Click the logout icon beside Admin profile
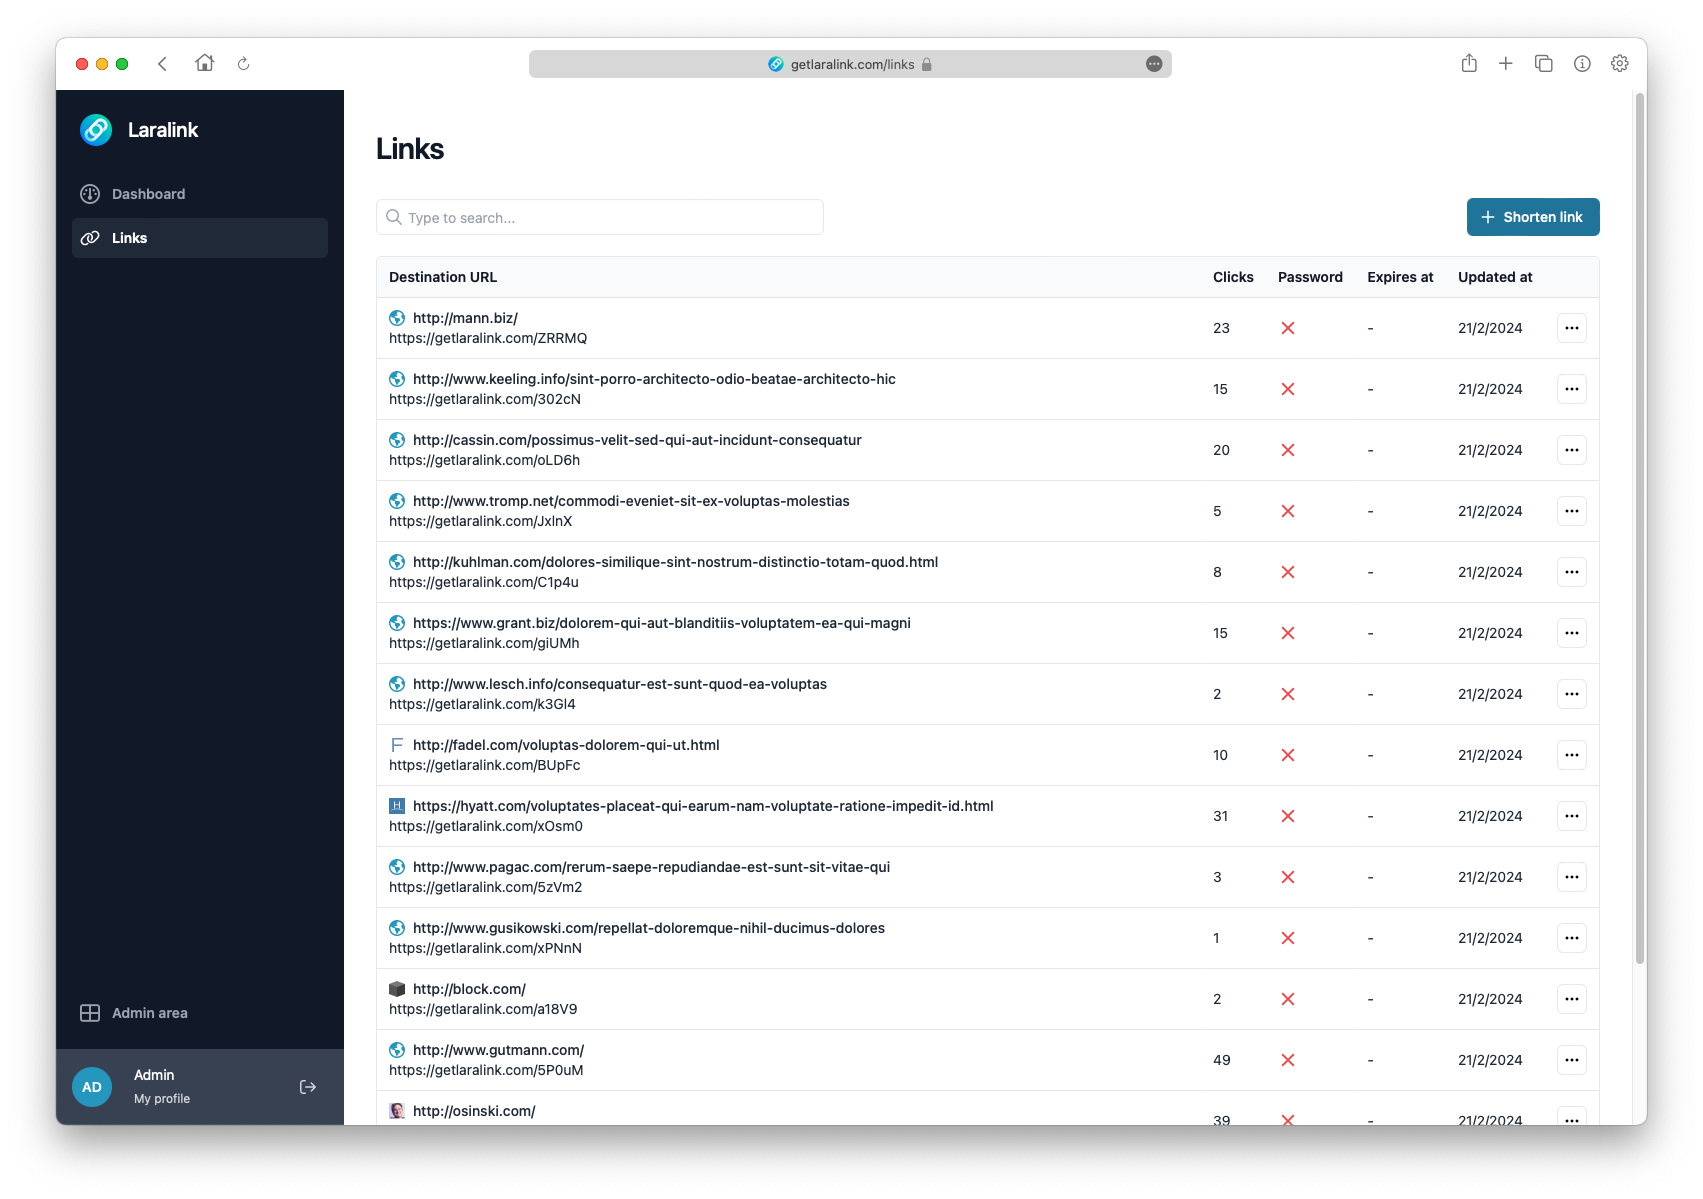The height and width of the screenshot is (1199, 1703). point(308,1087)
